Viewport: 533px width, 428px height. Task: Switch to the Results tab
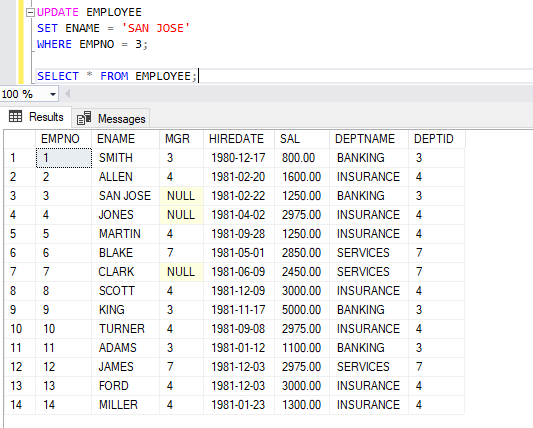36,117
